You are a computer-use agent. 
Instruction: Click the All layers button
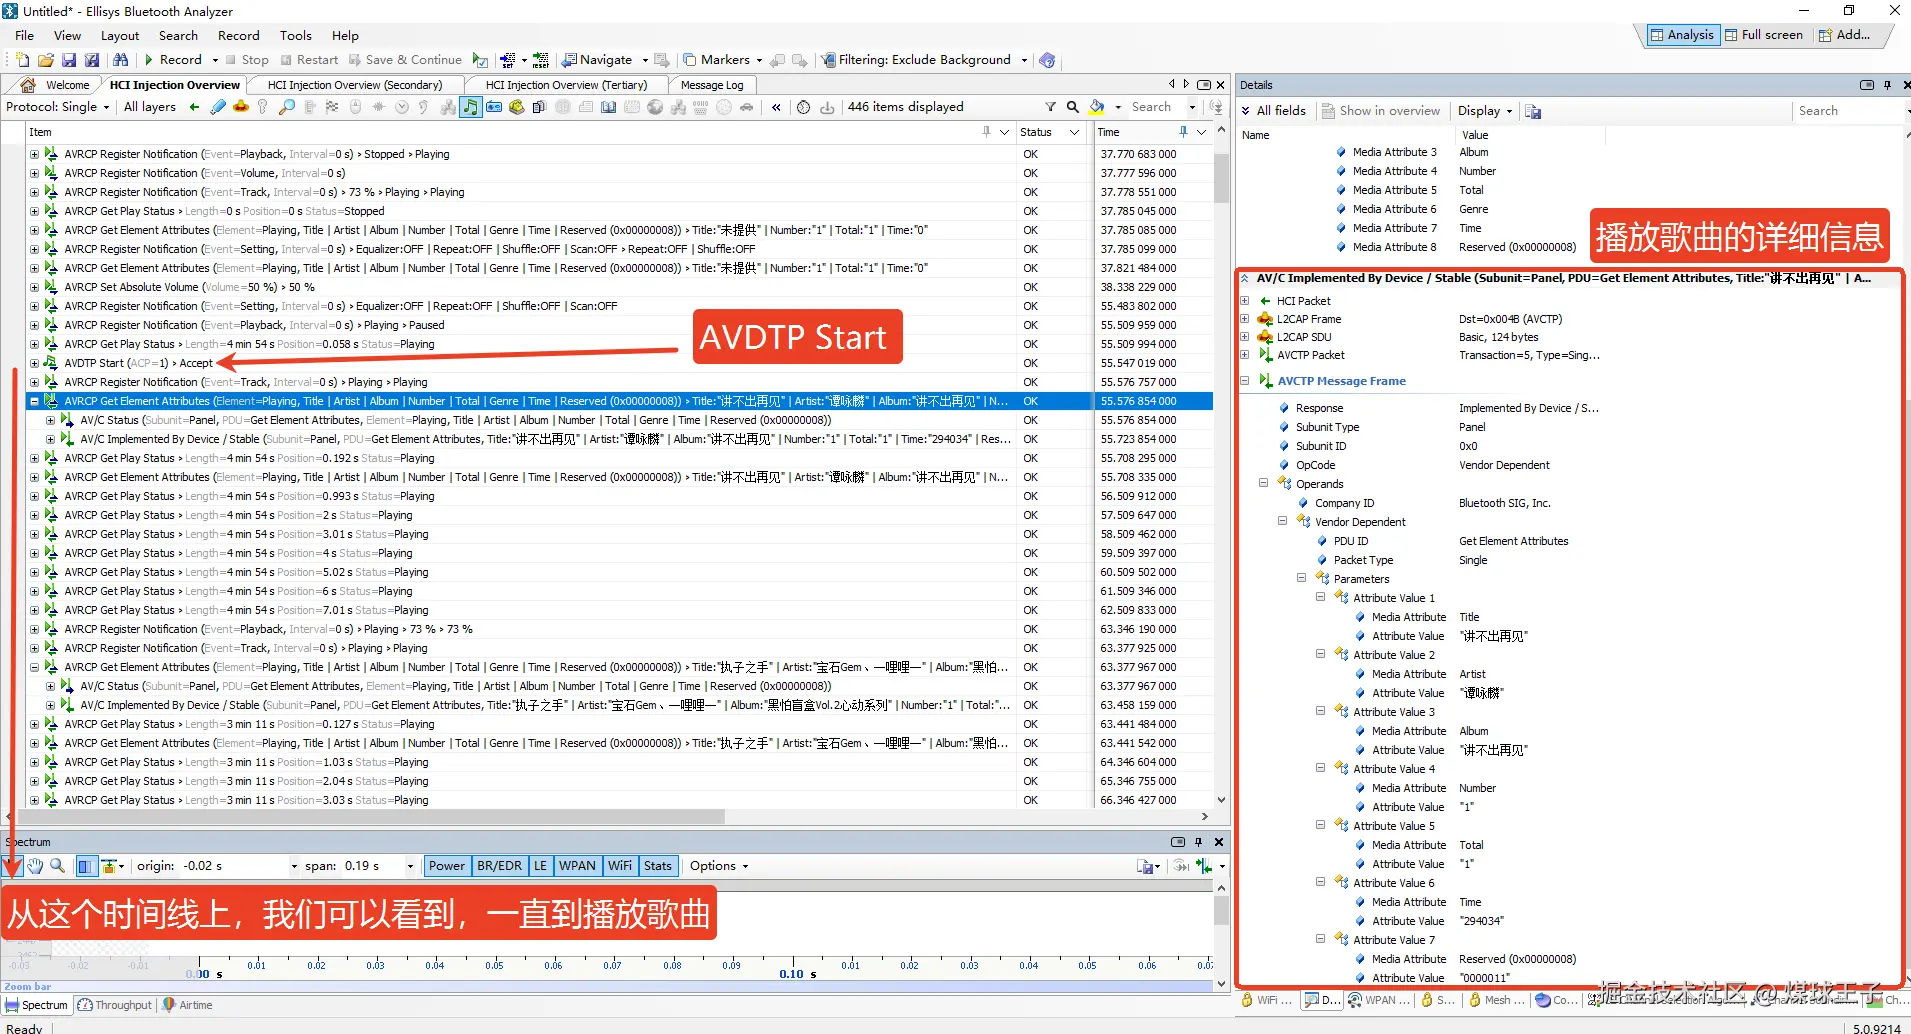coord(149,107)
